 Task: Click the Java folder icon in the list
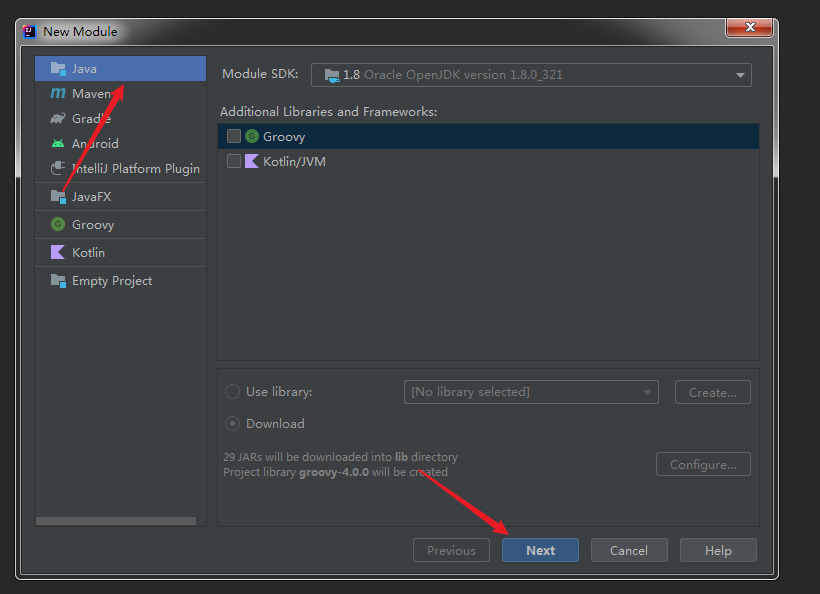coord(58,68)
